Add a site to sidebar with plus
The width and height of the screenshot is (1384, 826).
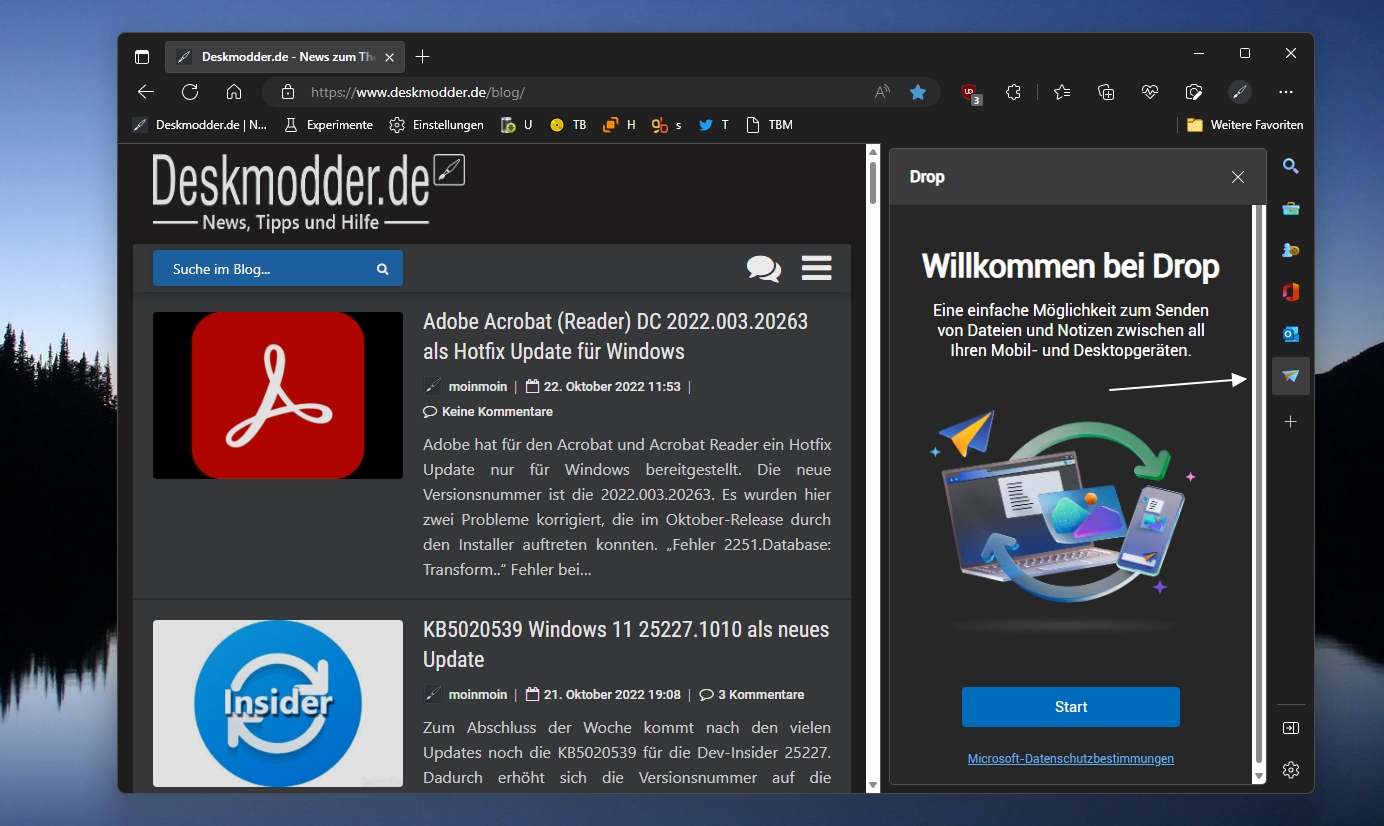click(x=1291, y=422)
